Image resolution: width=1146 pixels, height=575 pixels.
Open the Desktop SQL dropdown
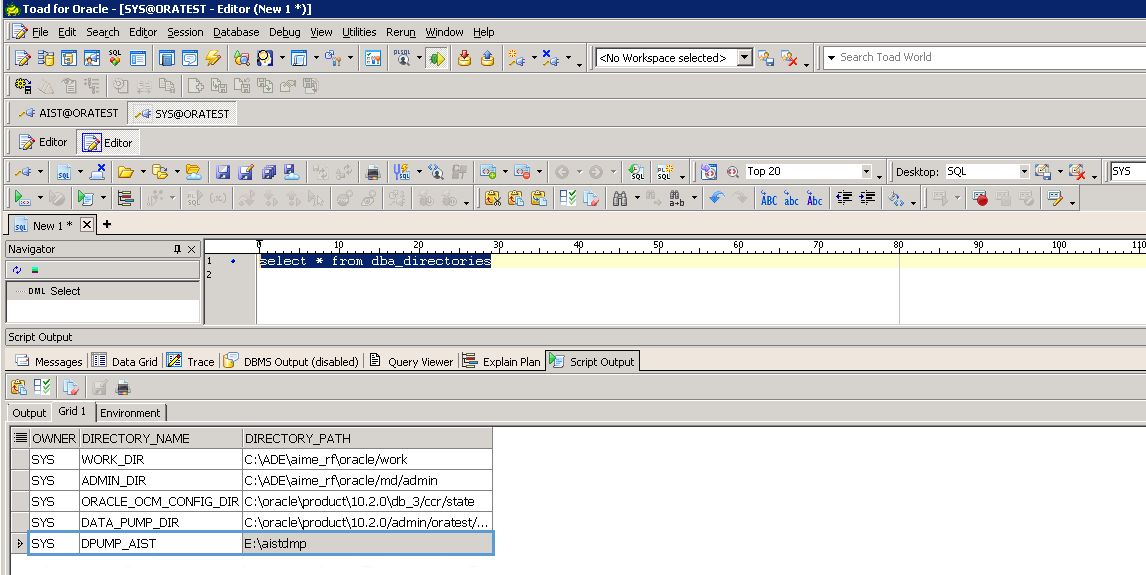pyautogui.click(x=1024, y=172)
